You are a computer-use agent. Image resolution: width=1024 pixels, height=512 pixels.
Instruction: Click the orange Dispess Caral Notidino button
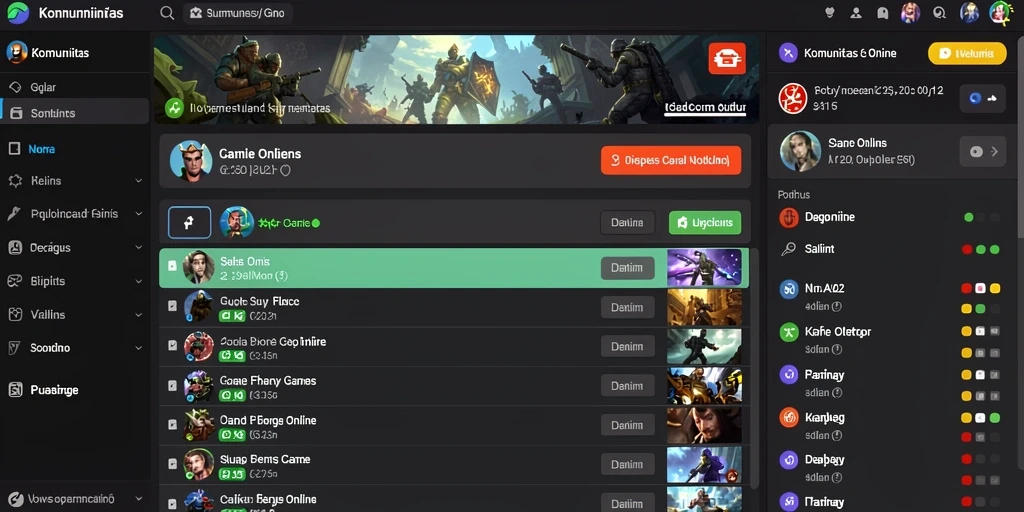click(x=671, y=160)
